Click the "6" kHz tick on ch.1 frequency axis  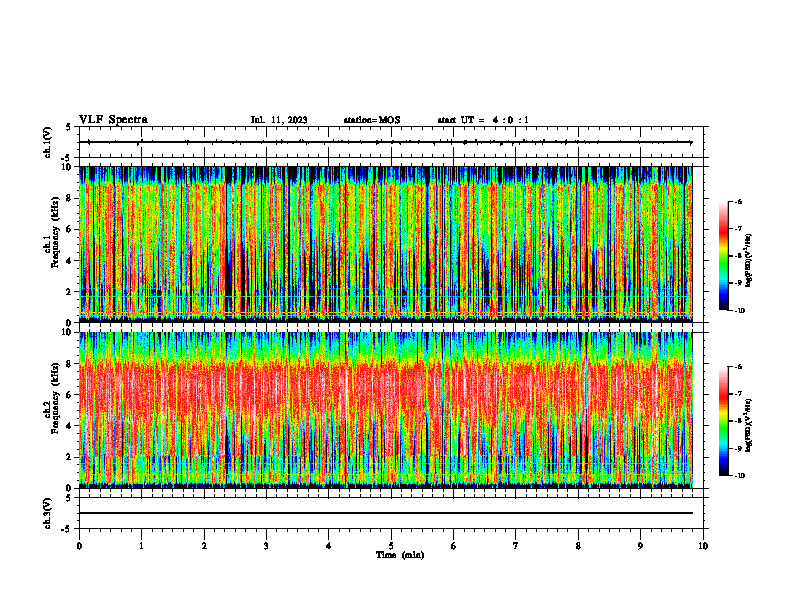pos(70,229)
